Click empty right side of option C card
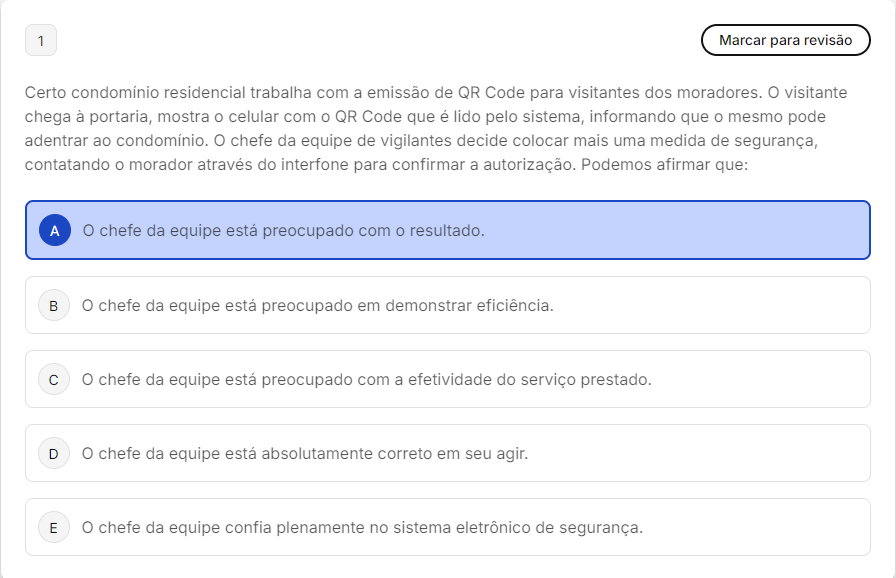This screenshot has width=896, height=578. coord(780,379)
